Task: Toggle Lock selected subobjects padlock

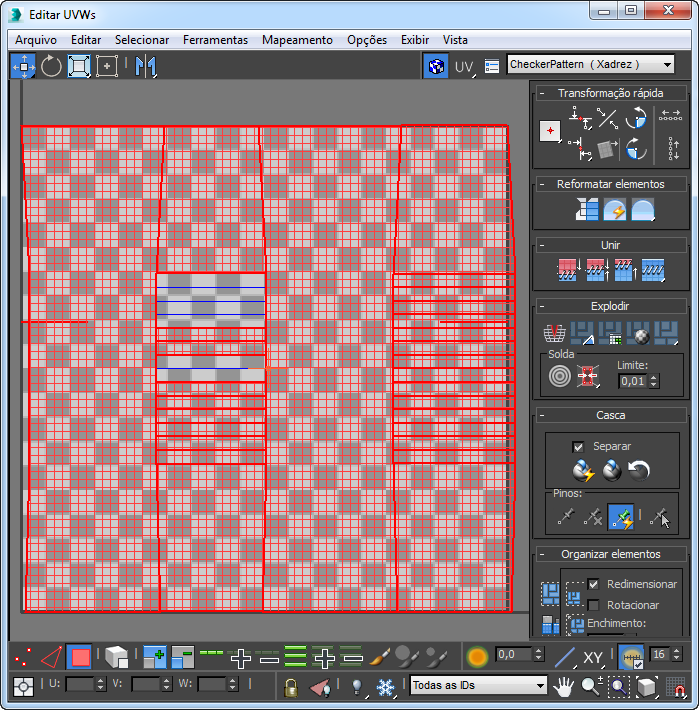Action: point(291,687)
